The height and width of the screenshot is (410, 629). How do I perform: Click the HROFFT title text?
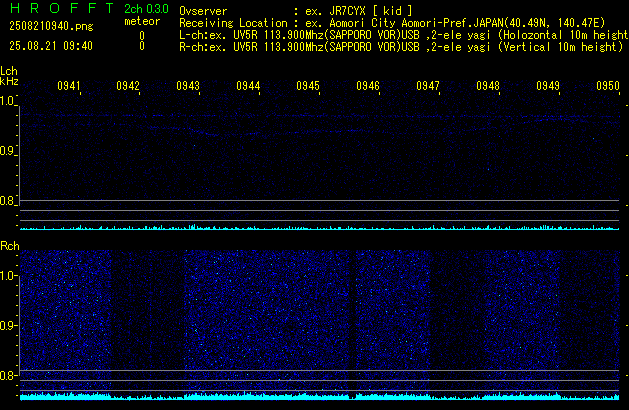click(62, 8)
